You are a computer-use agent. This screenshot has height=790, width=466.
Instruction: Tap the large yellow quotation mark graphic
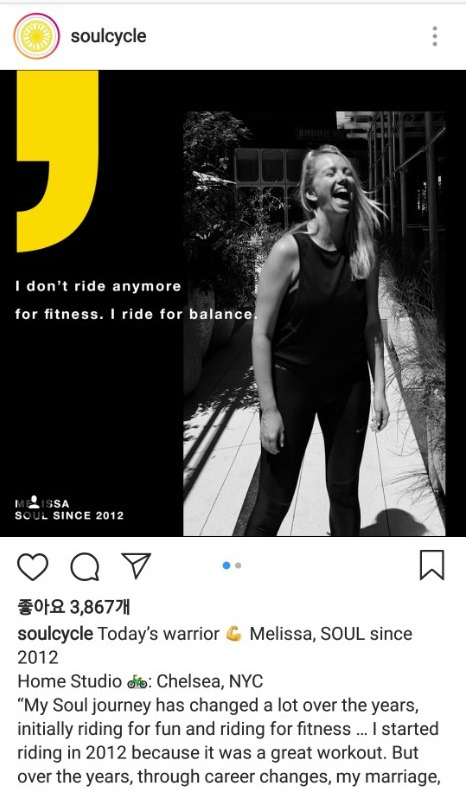coord(57,161)
